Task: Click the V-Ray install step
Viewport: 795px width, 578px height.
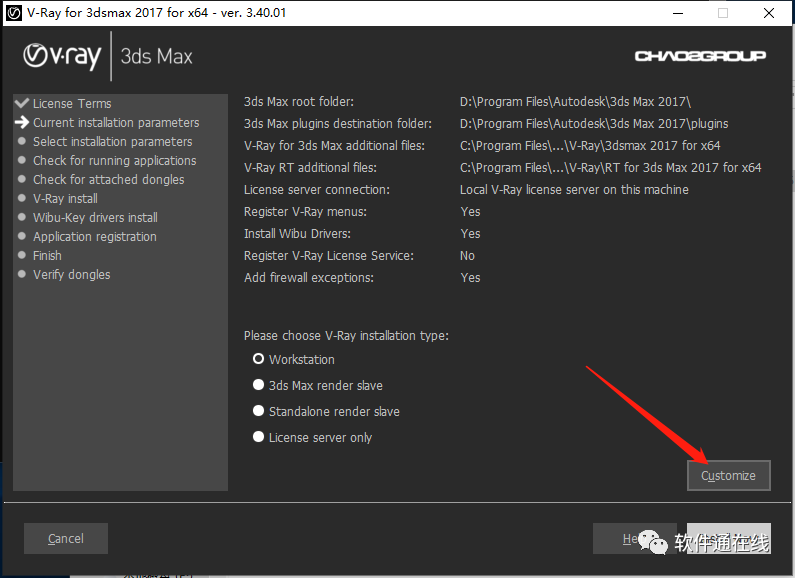Action: pos(65,199)
